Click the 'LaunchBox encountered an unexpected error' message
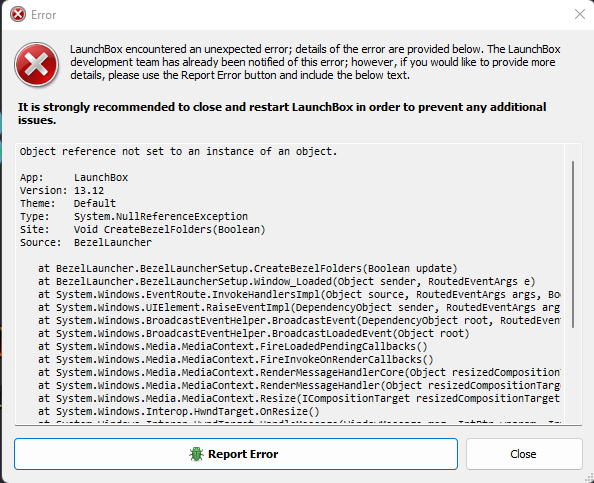This screenshot has height=483, width=594. pos(315,62)
